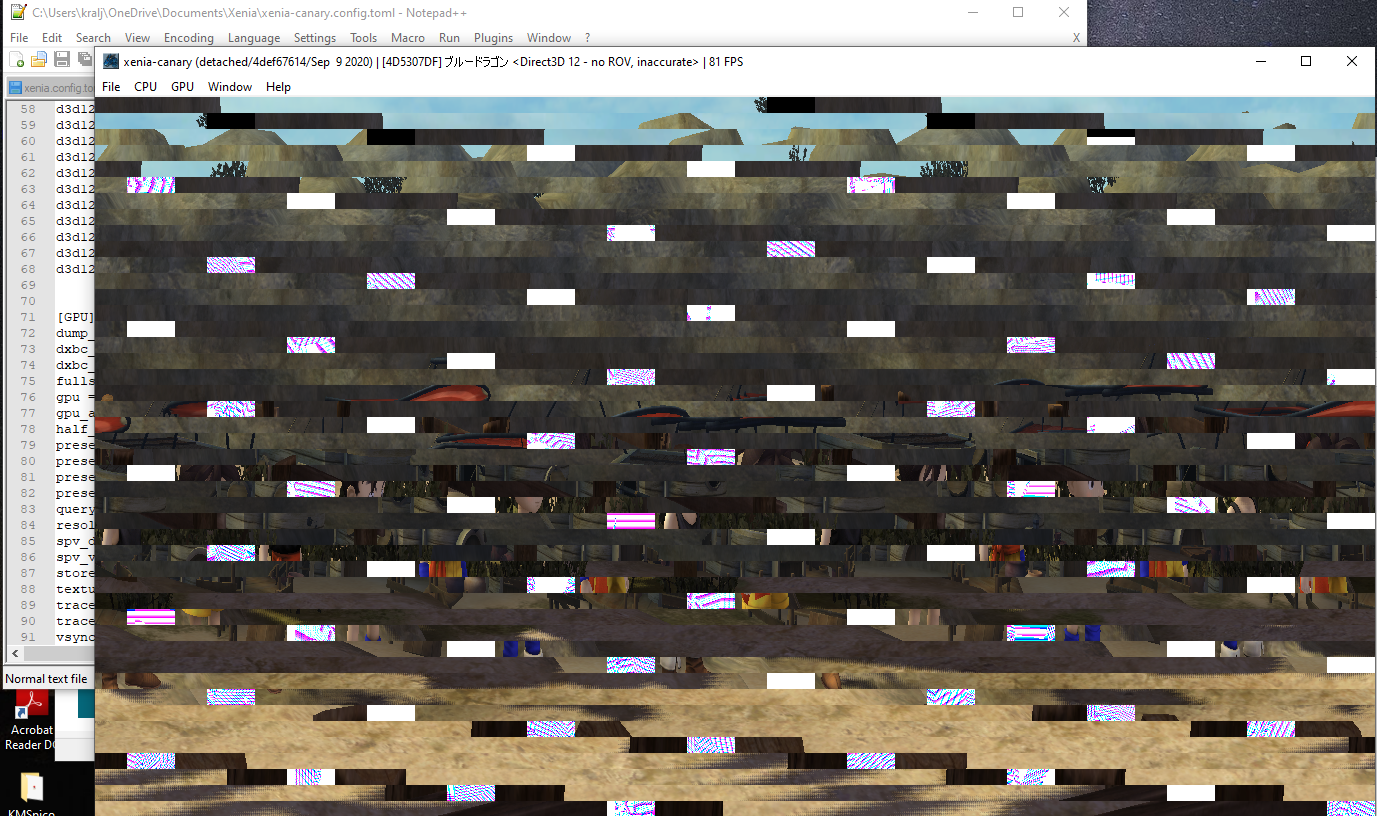1377x816 pixels.
Task: Minimize the Notepad++ window
Action: tap(972, 12)
